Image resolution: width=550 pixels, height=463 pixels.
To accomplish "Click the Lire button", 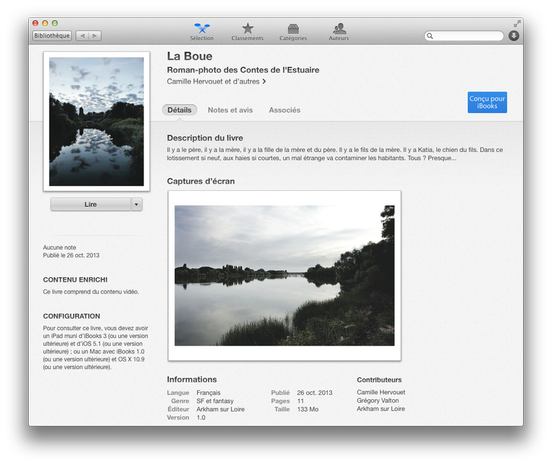I will 91,204.
